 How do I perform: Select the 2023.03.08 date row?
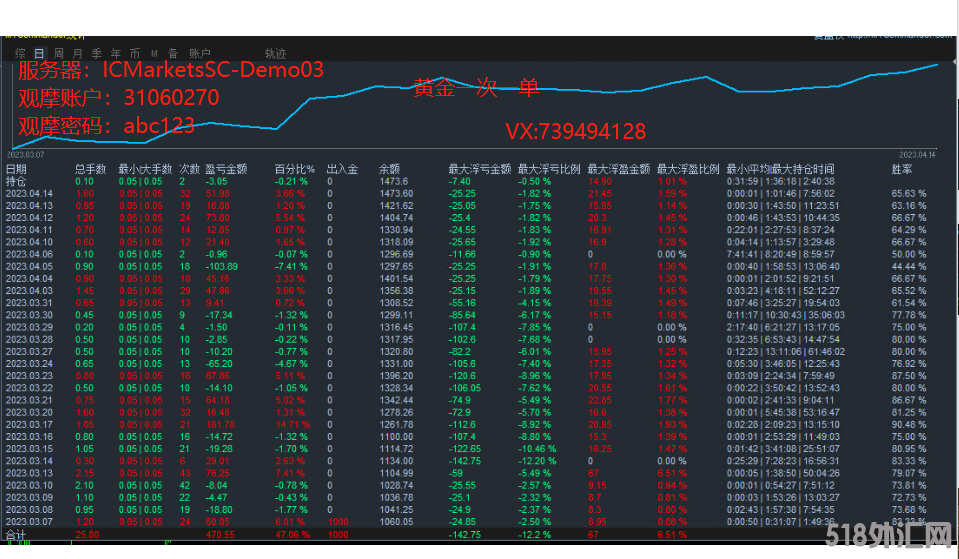(x=29, y=509)
